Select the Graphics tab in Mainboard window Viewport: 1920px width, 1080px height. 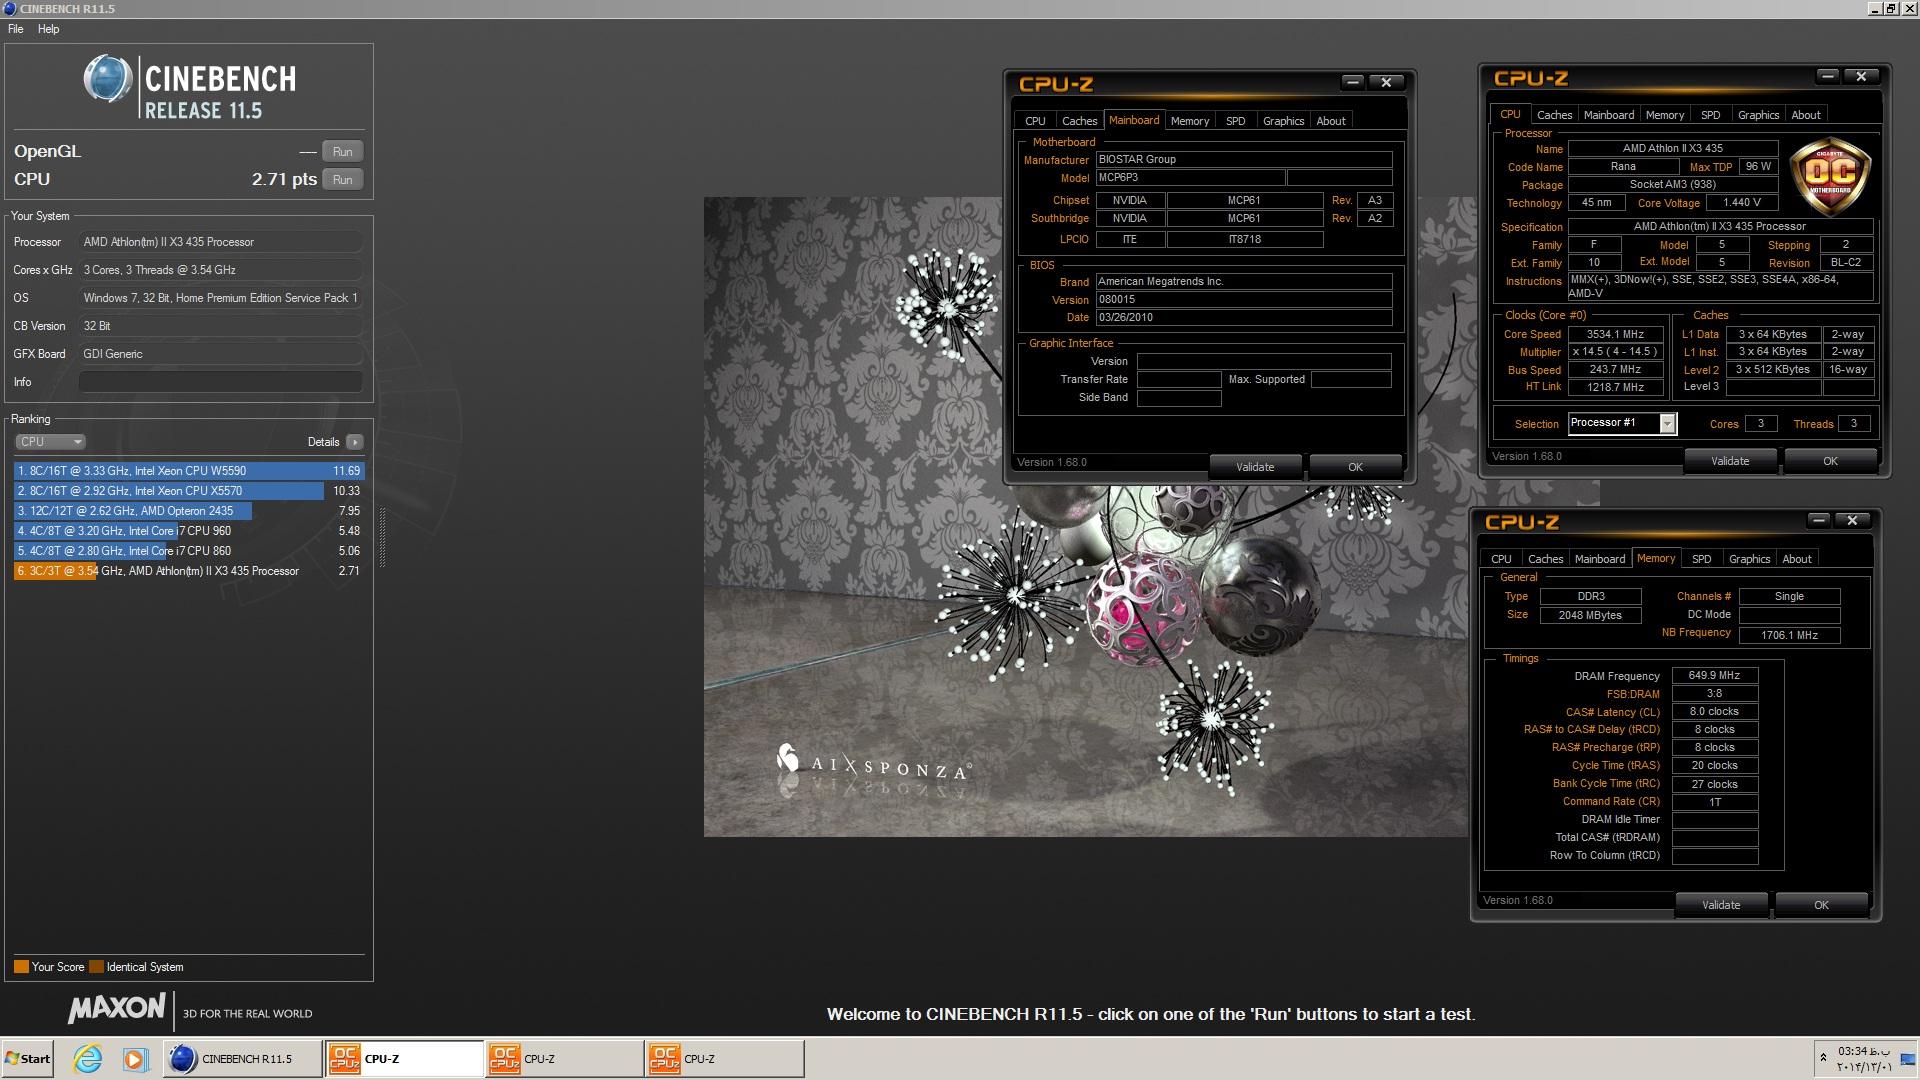tap(1283, 121)
